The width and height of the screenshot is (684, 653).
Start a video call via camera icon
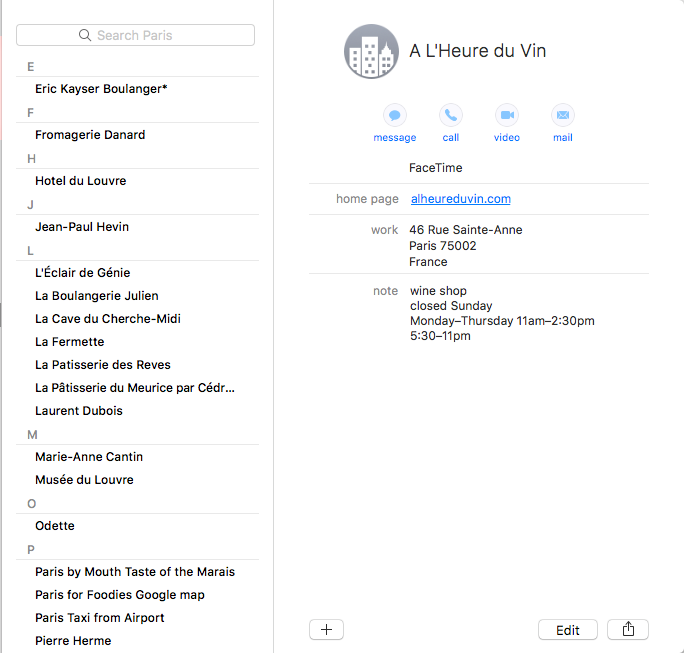(x=507, y=115)
